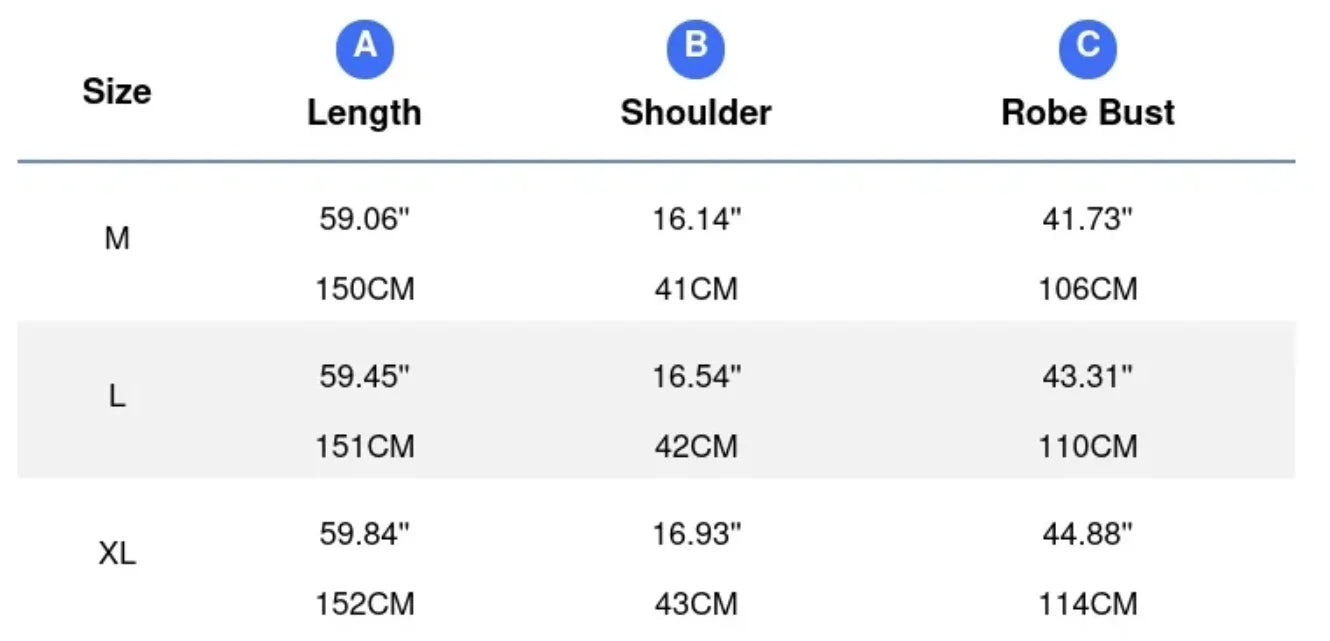Click the 43CM shoulder value
Screen dimensions: 1330x641
(x=696, y=605)
